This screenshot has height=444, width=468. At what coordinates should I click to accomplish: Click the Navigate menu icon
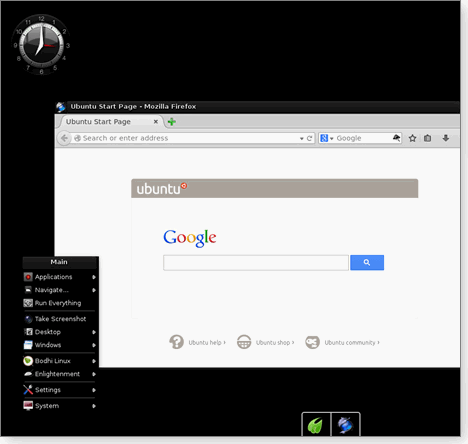[x=28, y=290]
